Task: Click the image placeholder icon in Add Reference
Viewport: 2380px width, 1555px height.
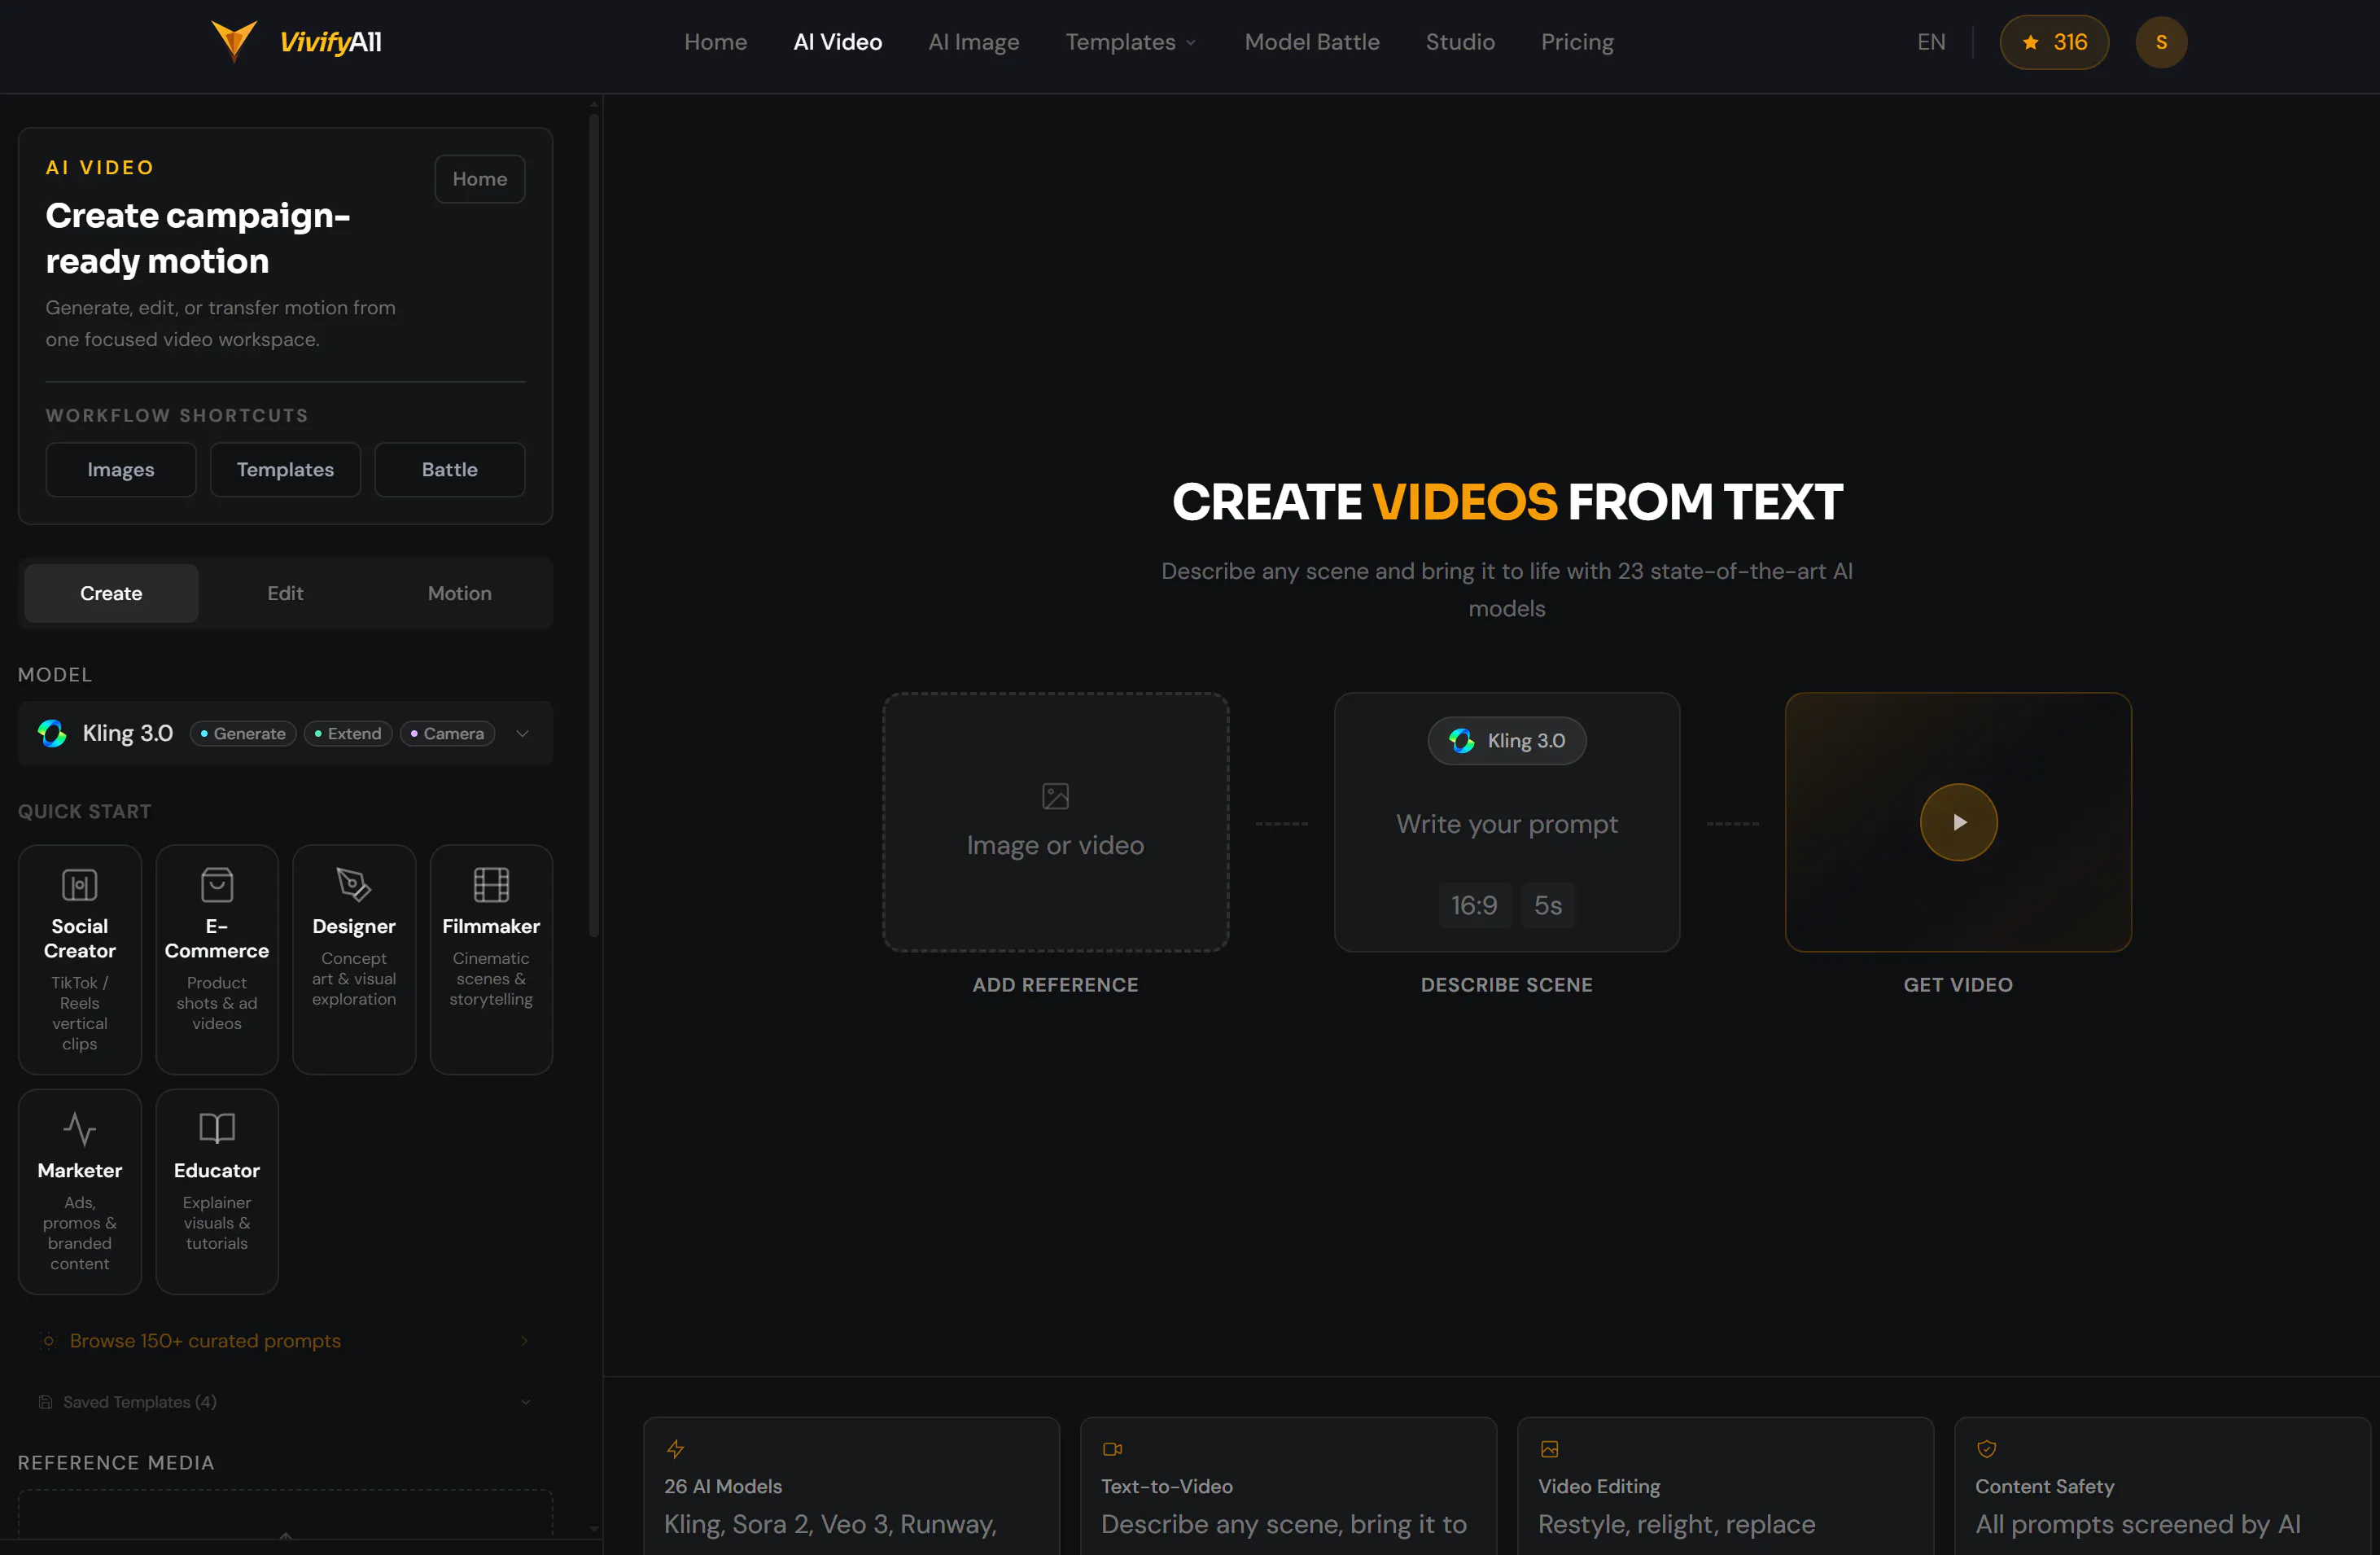Action: pos(1055,796)
